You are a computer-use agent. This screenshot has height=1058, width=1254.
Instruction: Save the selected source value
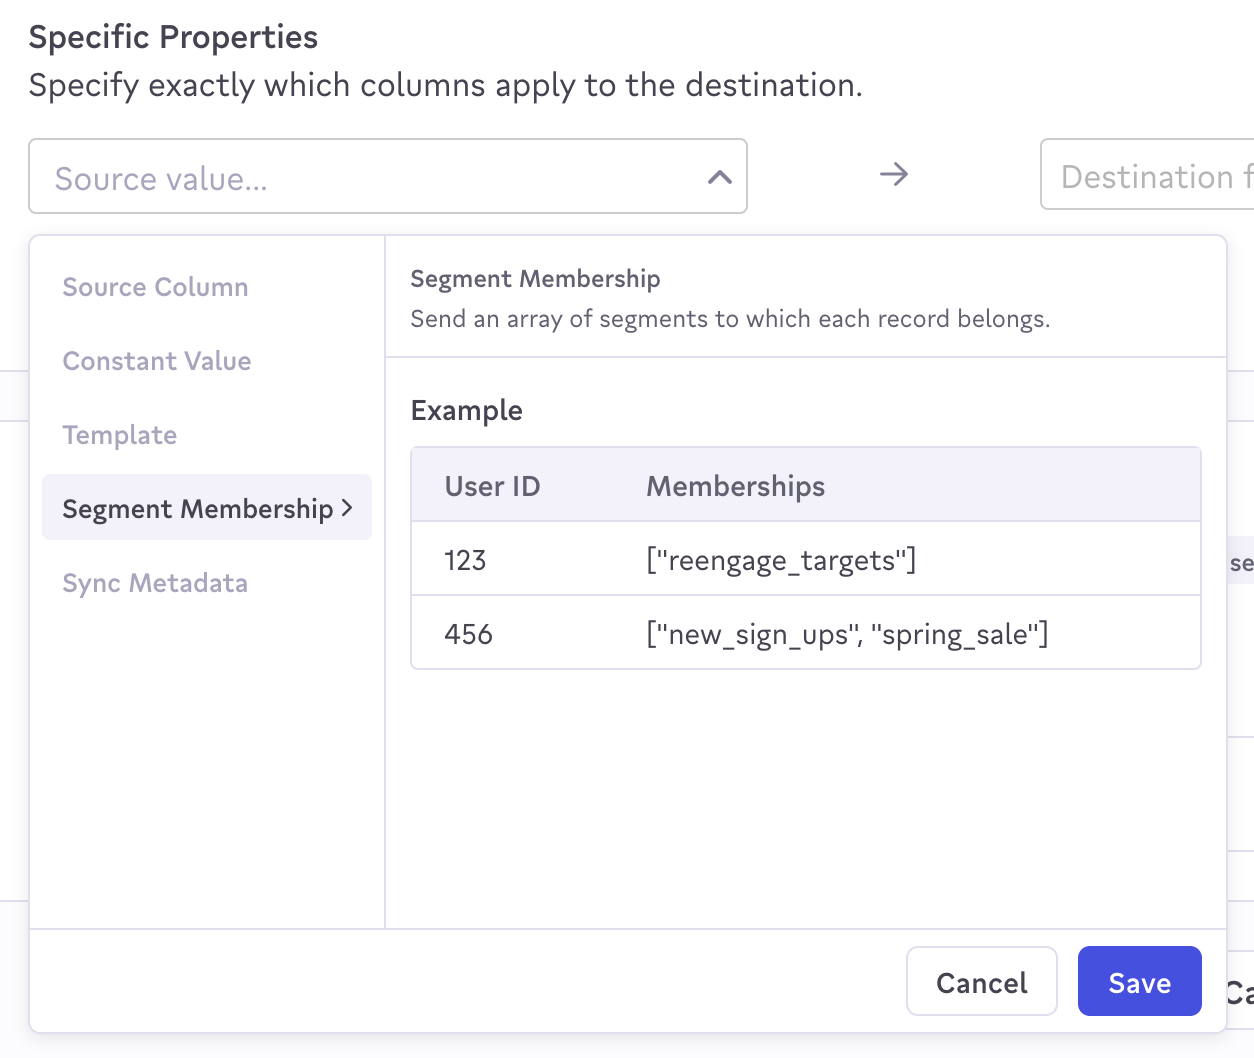[1139, 982]
